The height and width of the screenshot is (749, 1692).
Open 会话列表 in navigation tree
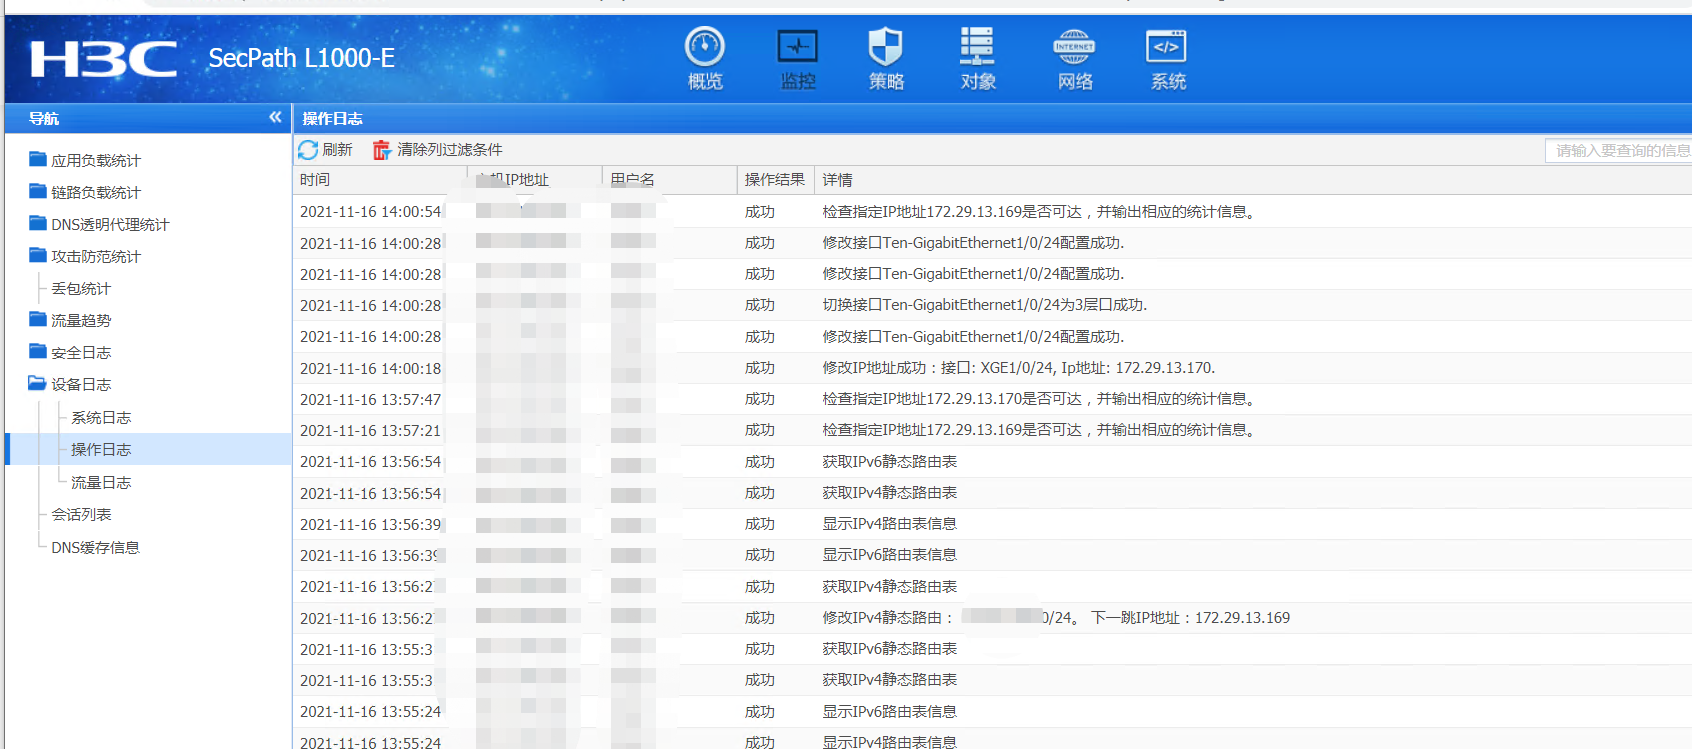click(81, 514)
